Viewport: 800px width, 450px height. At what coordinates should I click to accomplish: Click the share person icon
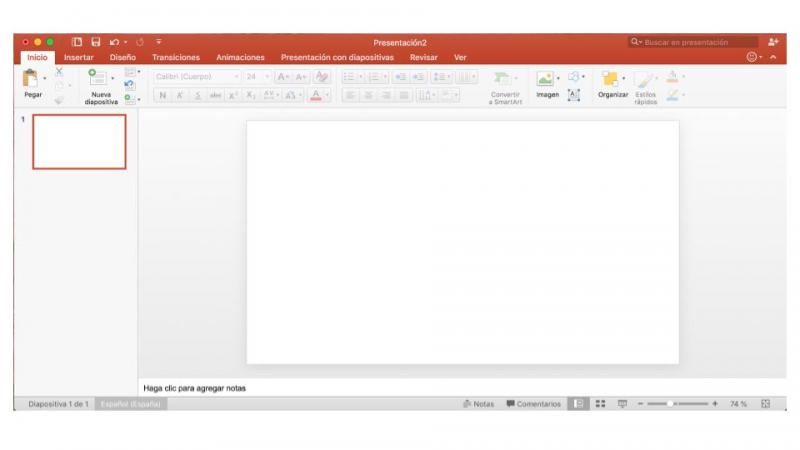point(773,42)
